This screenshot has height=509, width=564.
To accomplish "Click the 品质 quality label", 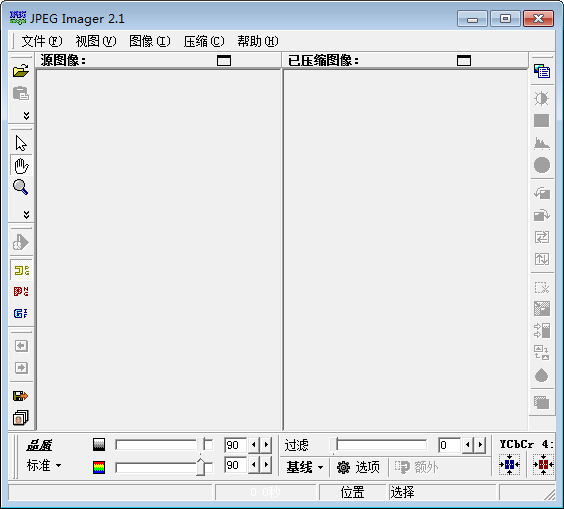I will tap(39, 445).
